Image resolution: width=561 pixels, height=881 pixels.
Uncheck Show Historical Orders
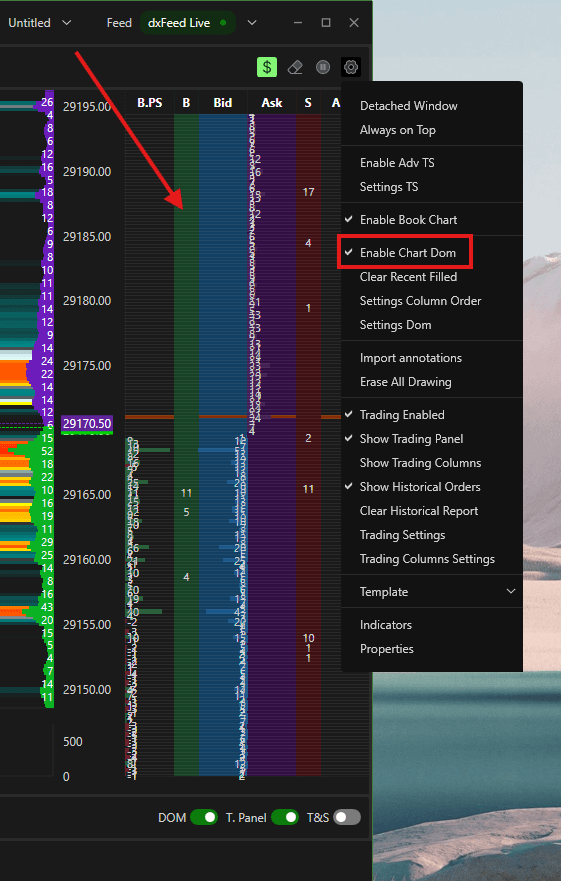(432, 487)
